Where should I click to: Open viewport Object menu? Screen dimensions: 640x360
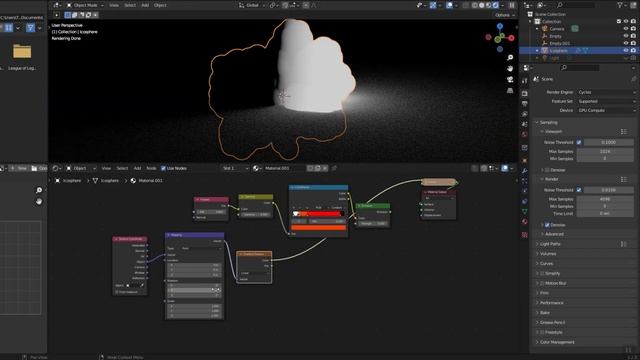[x=160, y=5]
